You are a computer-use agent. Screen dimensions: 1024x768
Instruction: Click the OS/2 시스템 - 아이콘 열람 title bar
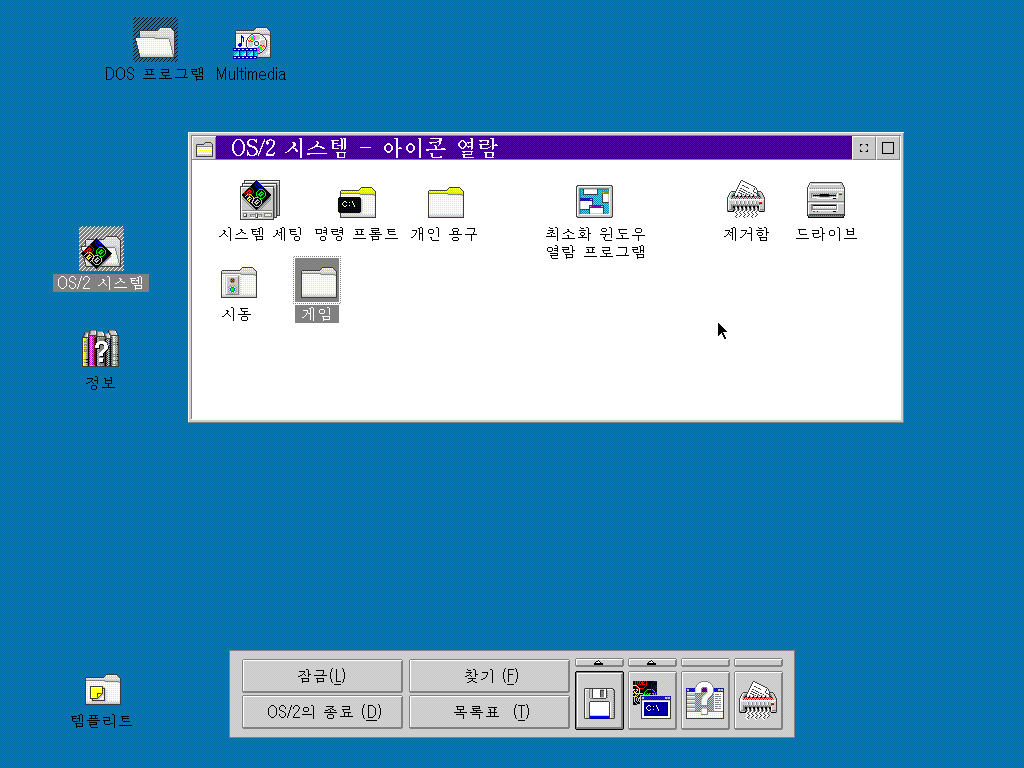coord(534,148)
